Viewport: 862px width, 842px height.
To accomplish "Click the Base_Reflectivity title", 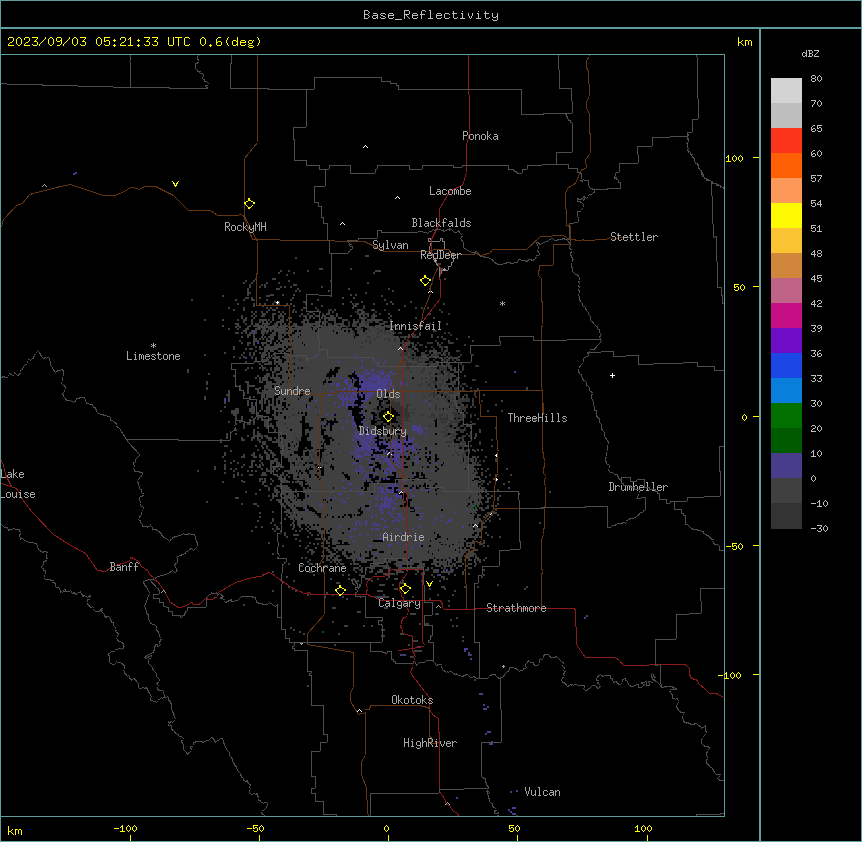I will point(431,15).
